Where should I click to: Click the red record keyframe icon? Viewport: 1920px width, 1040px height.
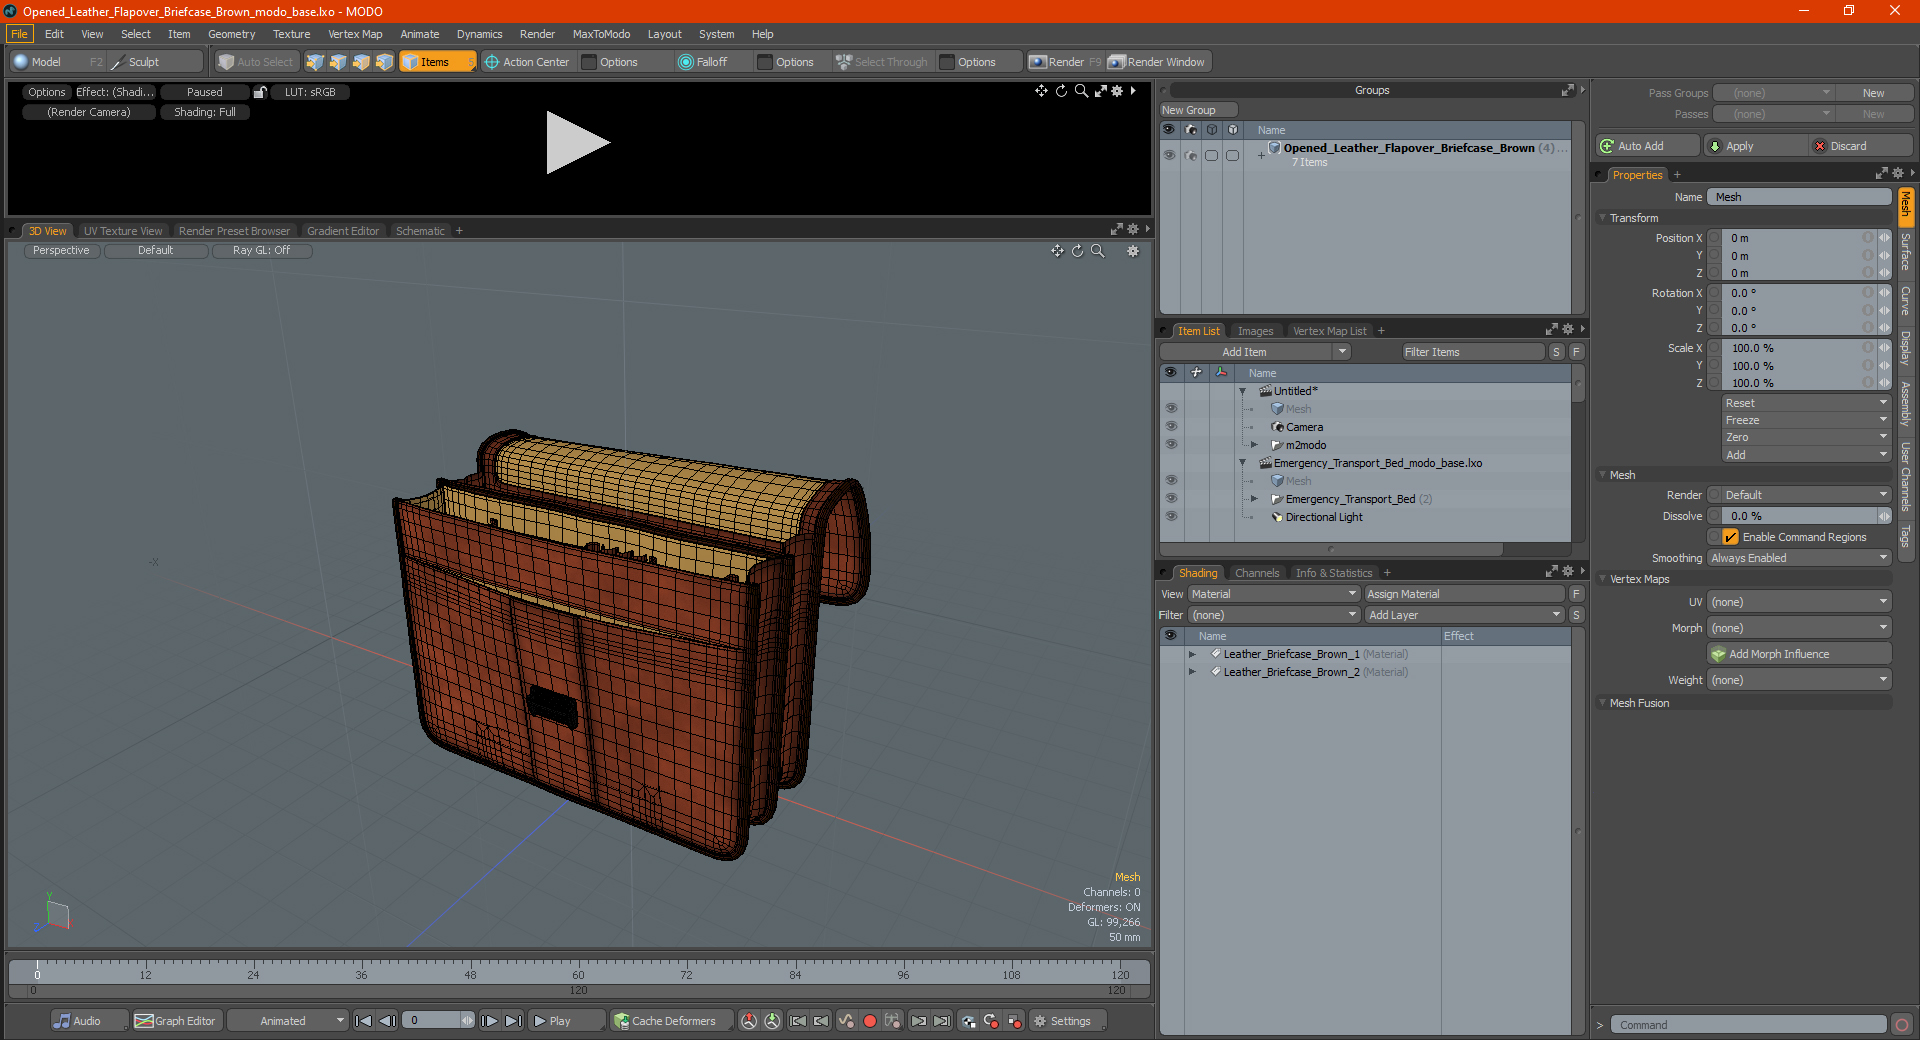tap(870, 1021)
